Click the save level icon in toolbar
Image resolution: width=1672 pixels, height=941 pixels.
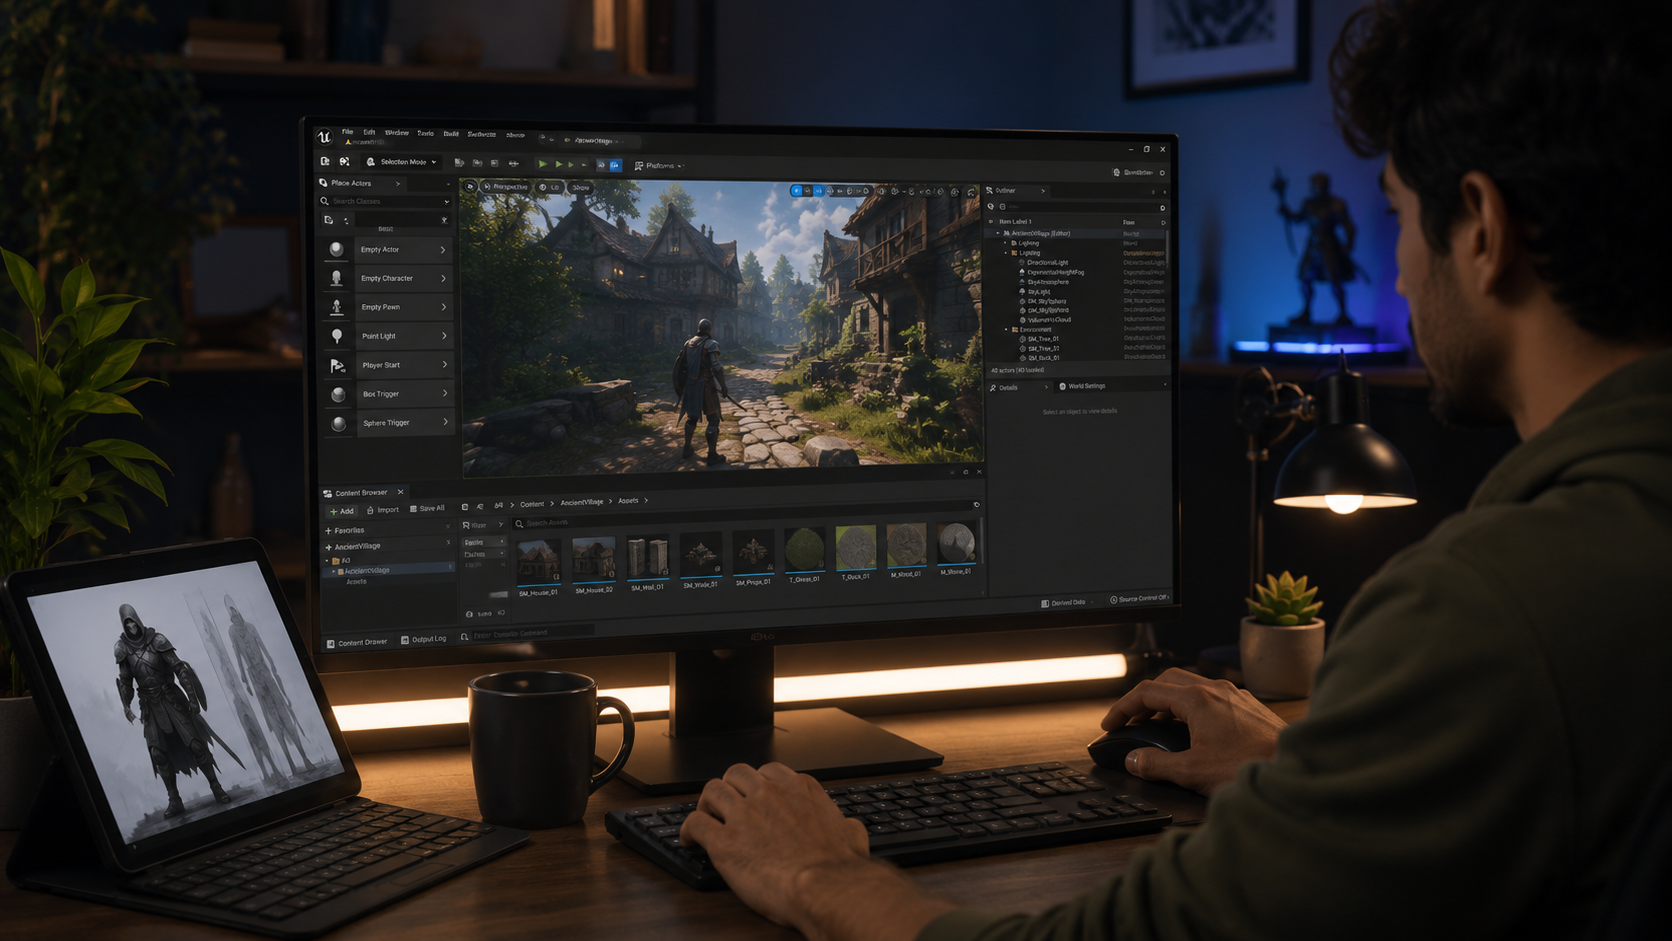[x=325, y=161]
